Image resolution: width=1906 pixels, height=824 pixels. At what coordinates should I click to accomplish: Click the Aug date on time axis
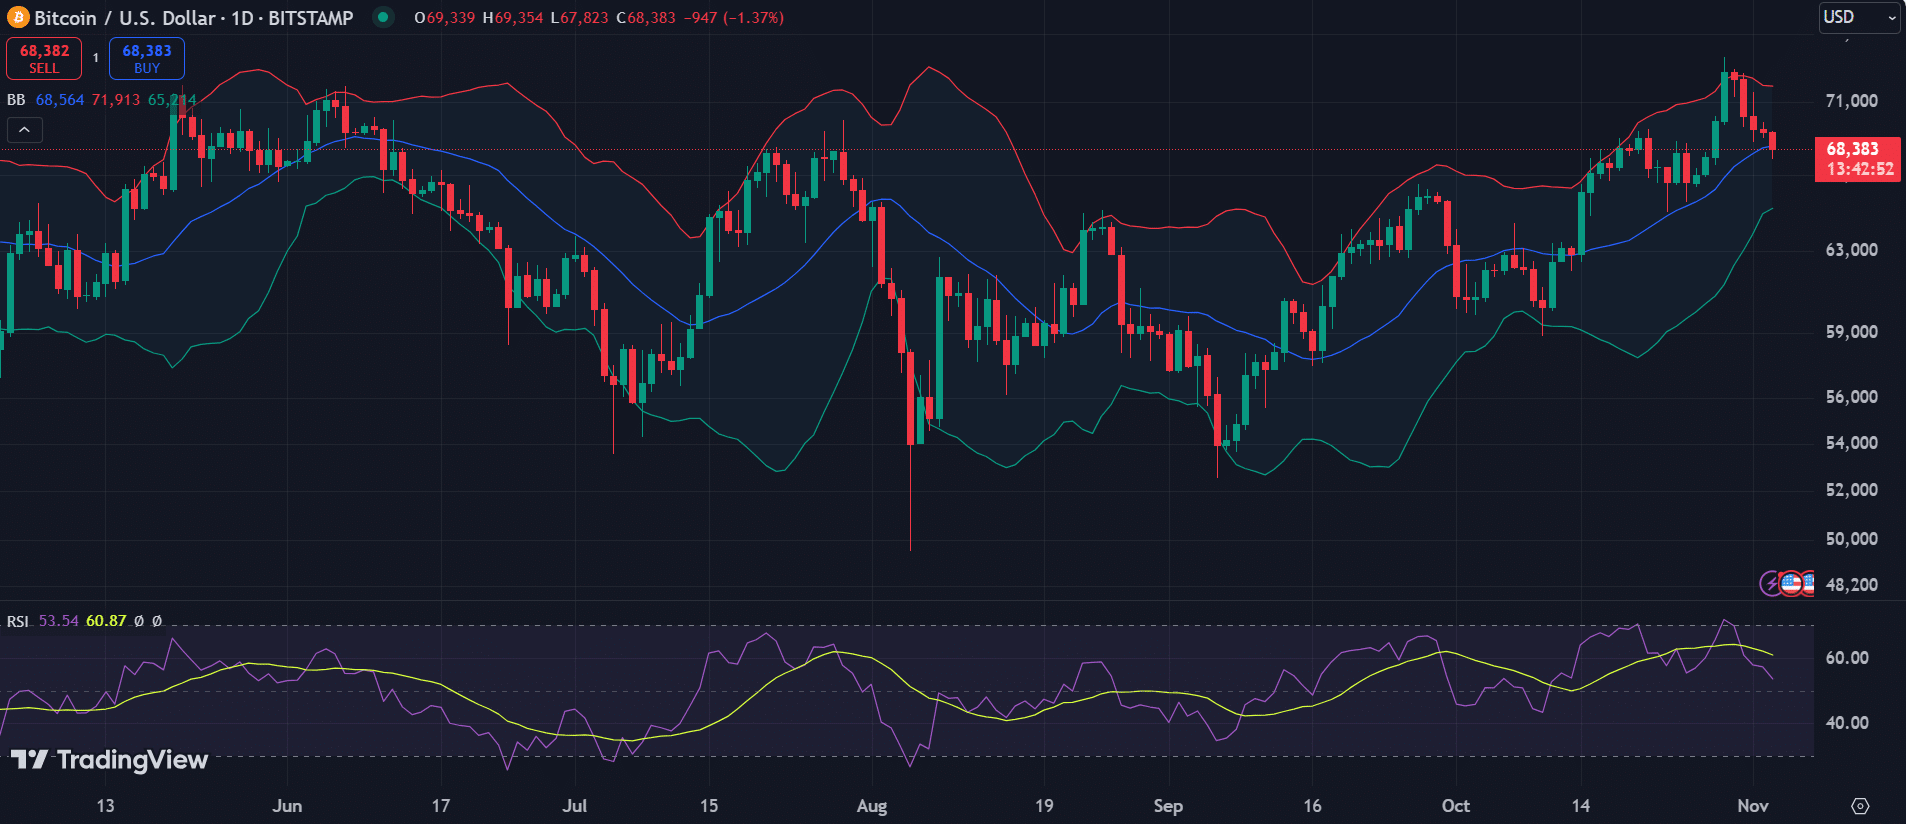872,806
